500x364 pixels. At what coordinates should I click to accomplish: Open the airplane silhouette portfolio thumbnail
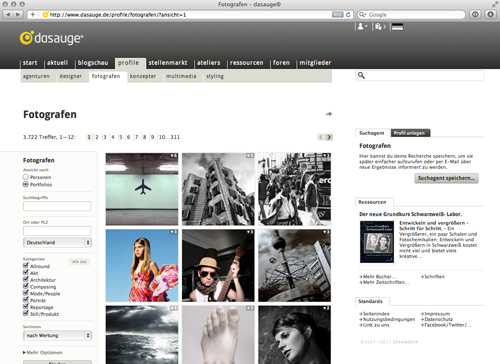(142, 189)
